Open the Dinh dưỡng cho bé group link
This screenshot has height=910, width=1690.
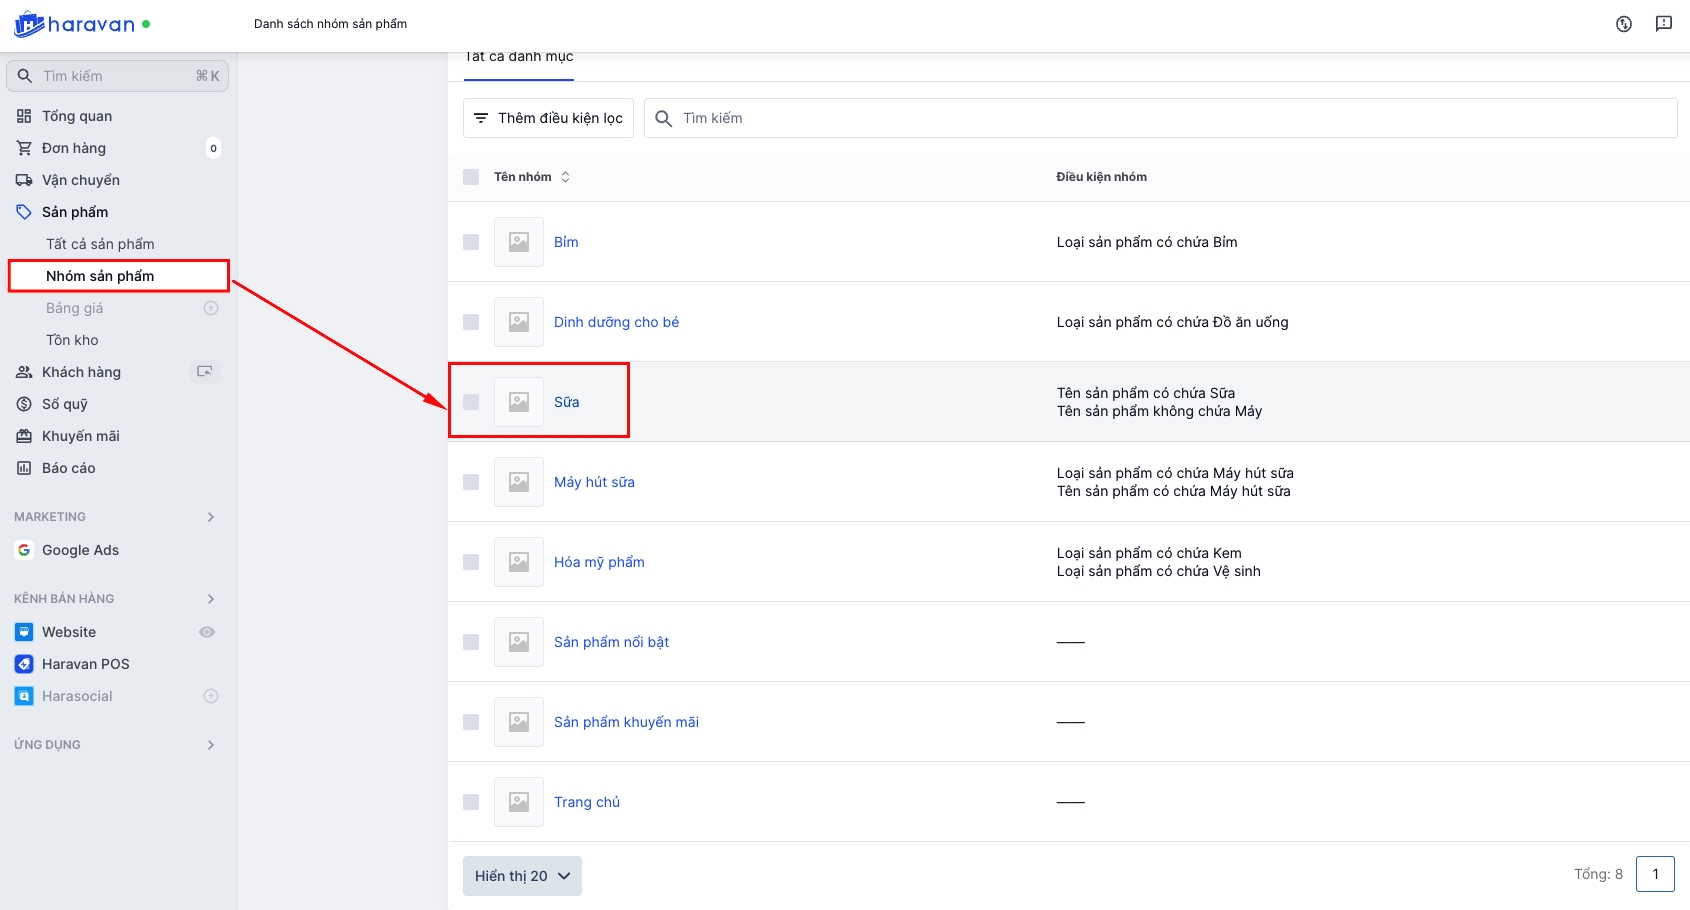click(616, 322)
